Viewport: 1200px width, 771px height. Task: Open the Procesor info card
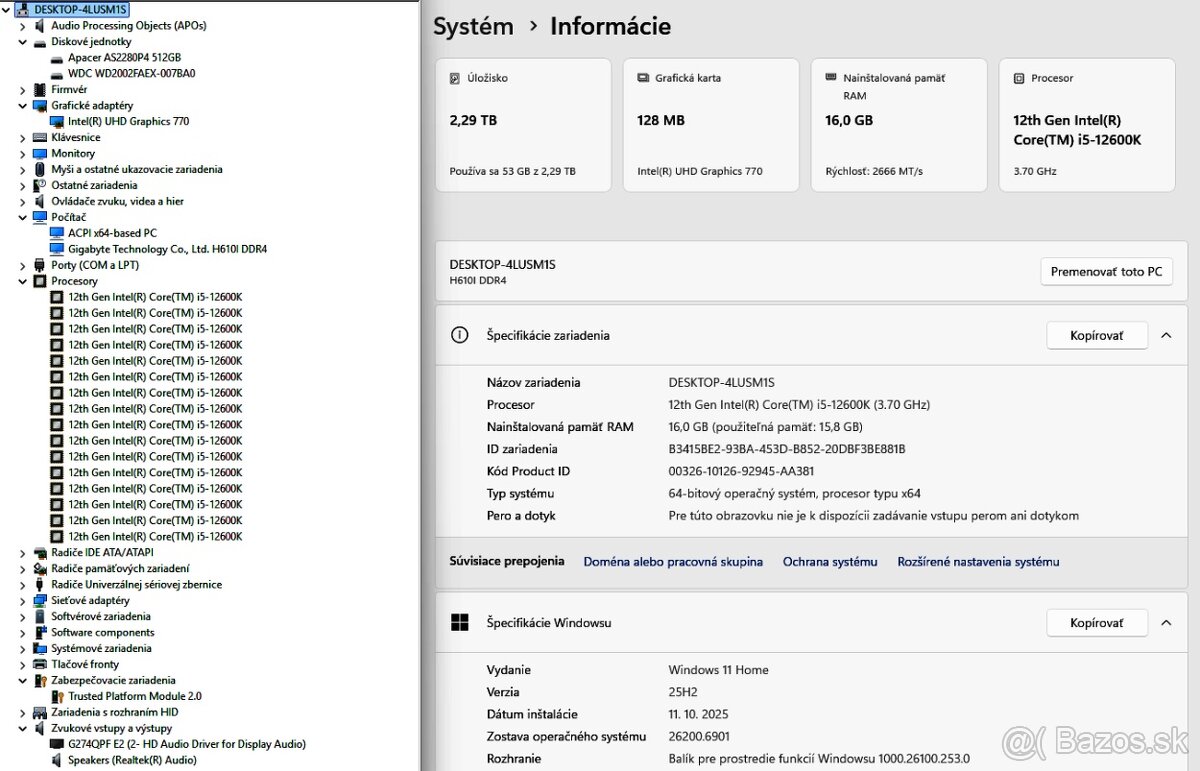point(1086,124)
